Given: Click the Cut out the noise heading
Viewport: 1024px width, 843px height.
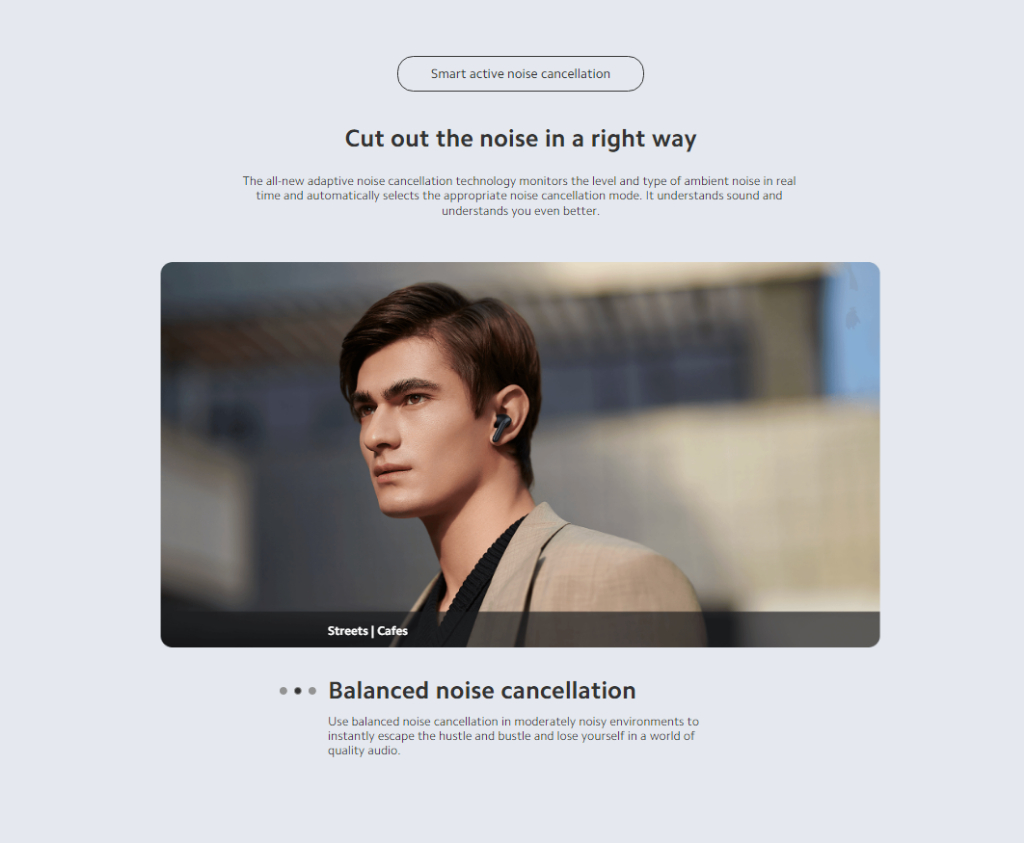Looking at the screenshot, I should click(520, 138).
